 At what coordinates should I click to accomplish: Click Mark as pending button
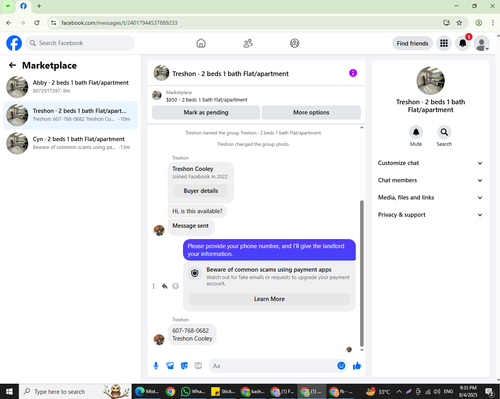[206, 112]
